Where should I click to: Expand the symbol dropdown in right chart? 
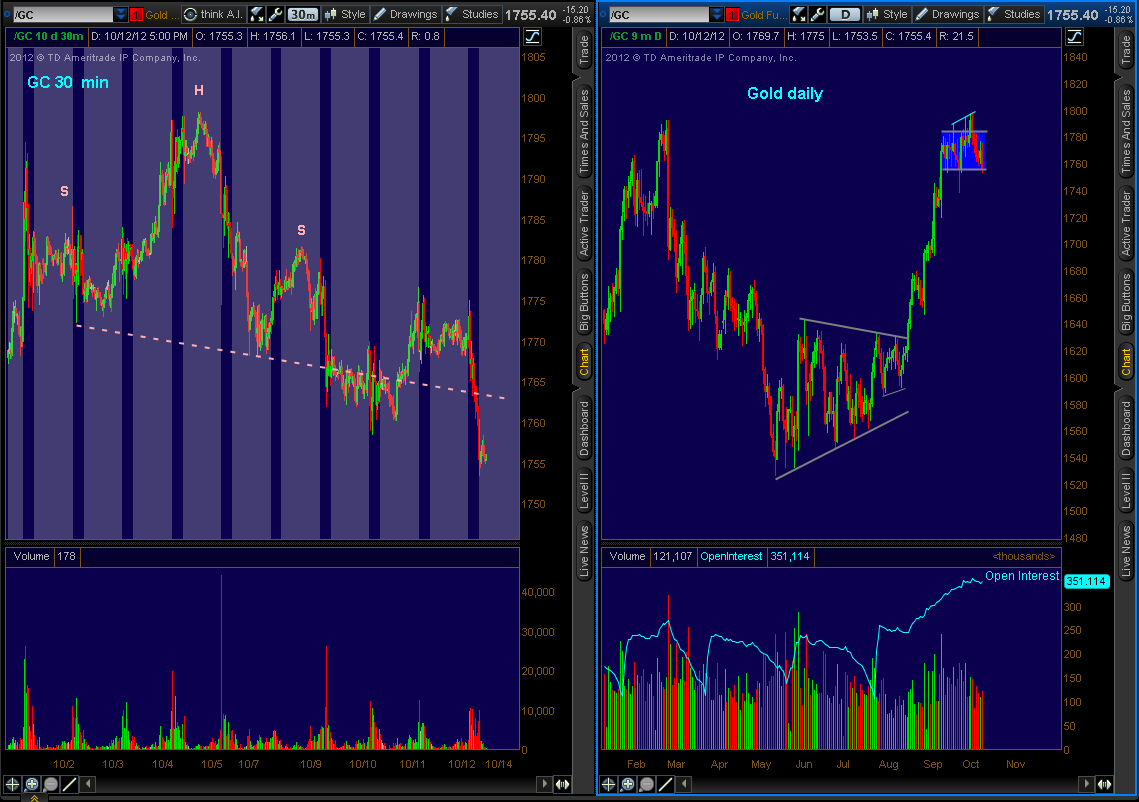coord(715,14)
